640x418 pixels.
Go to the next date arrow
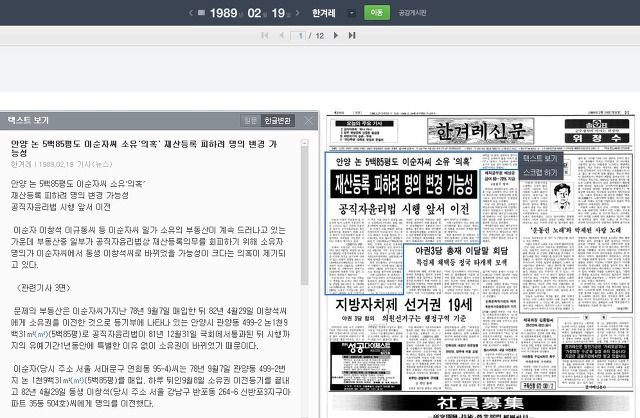[298, 13]
